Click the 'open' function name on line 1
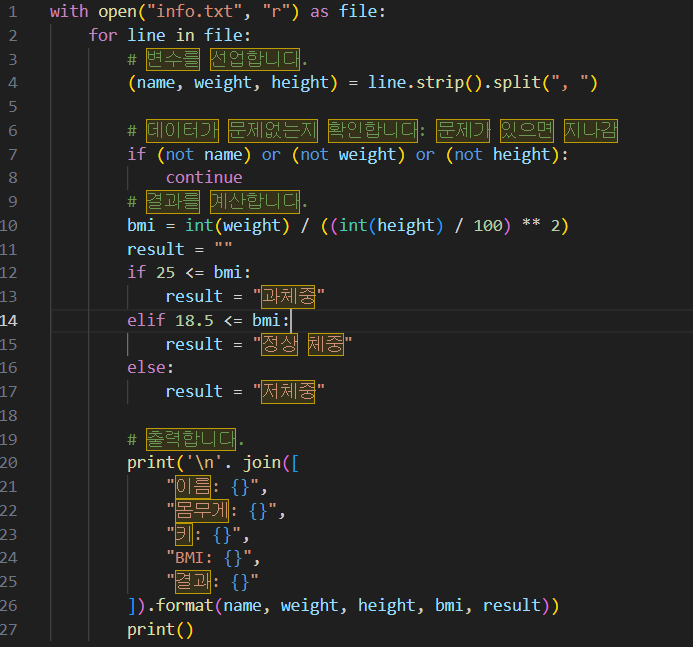The width and height of the screenshot is (693, 647). (117, 12)
